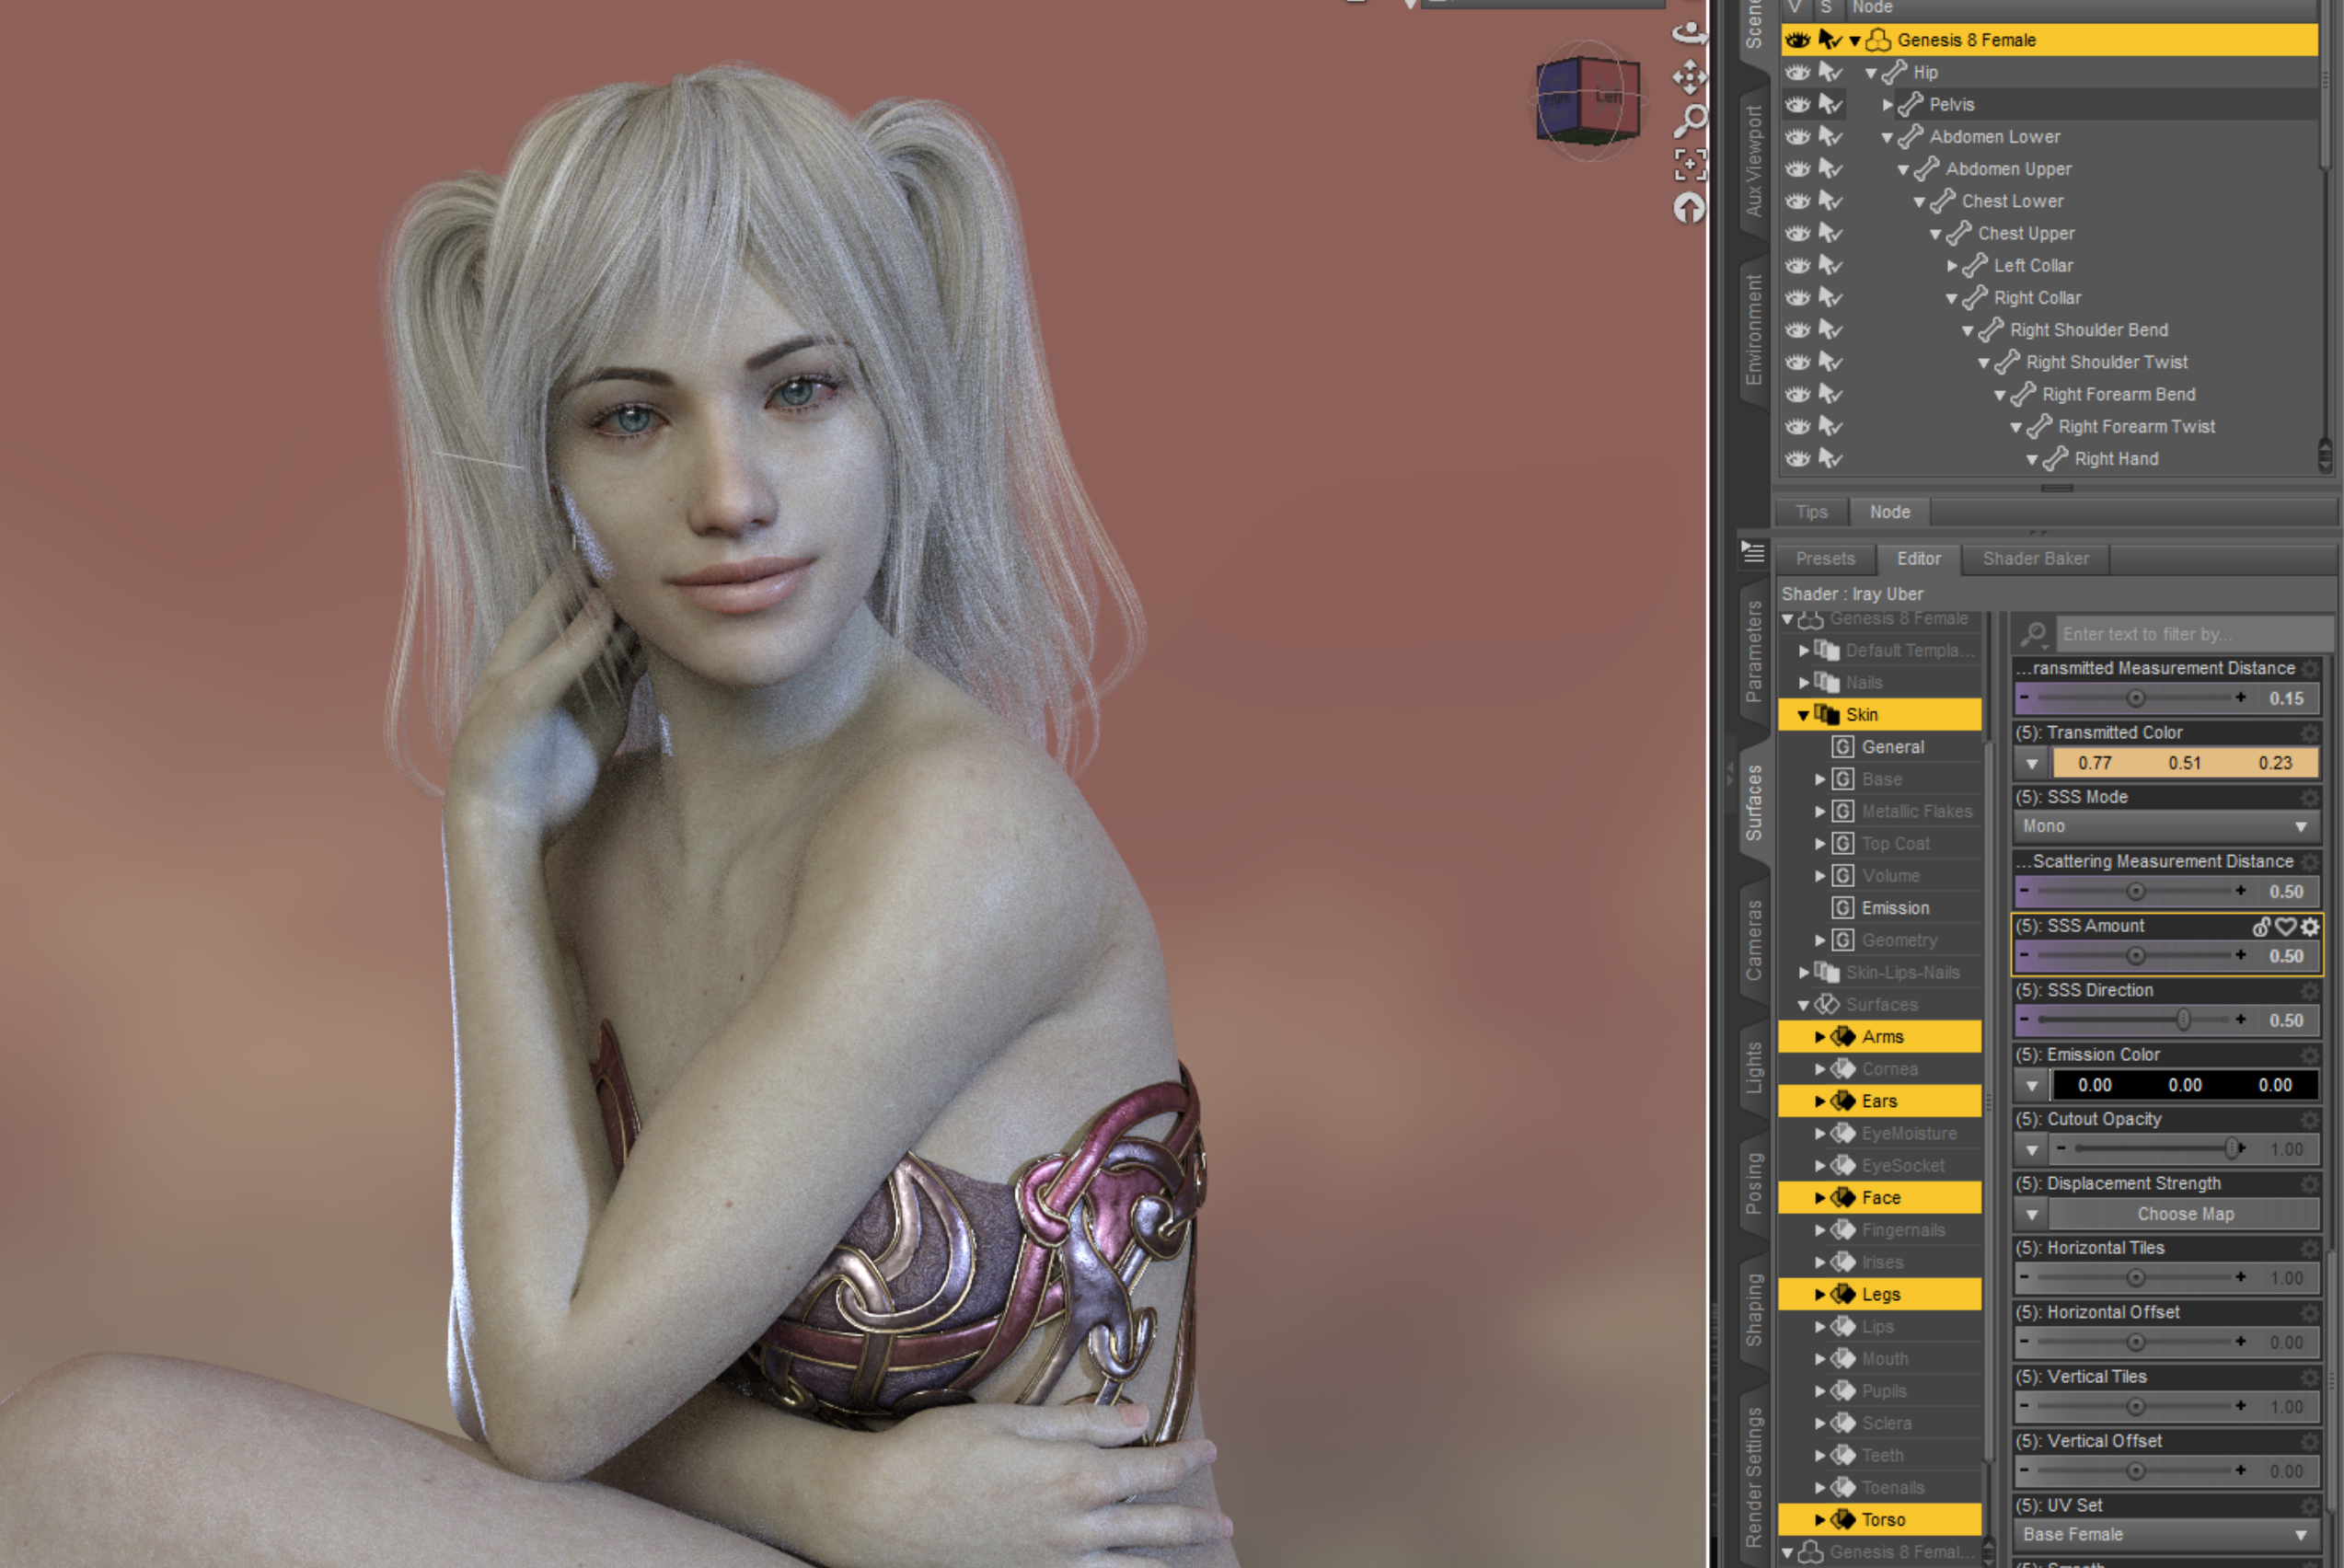Click the gear icon beside SSS Amount
Image resolution: width=2344 pixels, height=1568 pixels.
tap(2310, 927)
